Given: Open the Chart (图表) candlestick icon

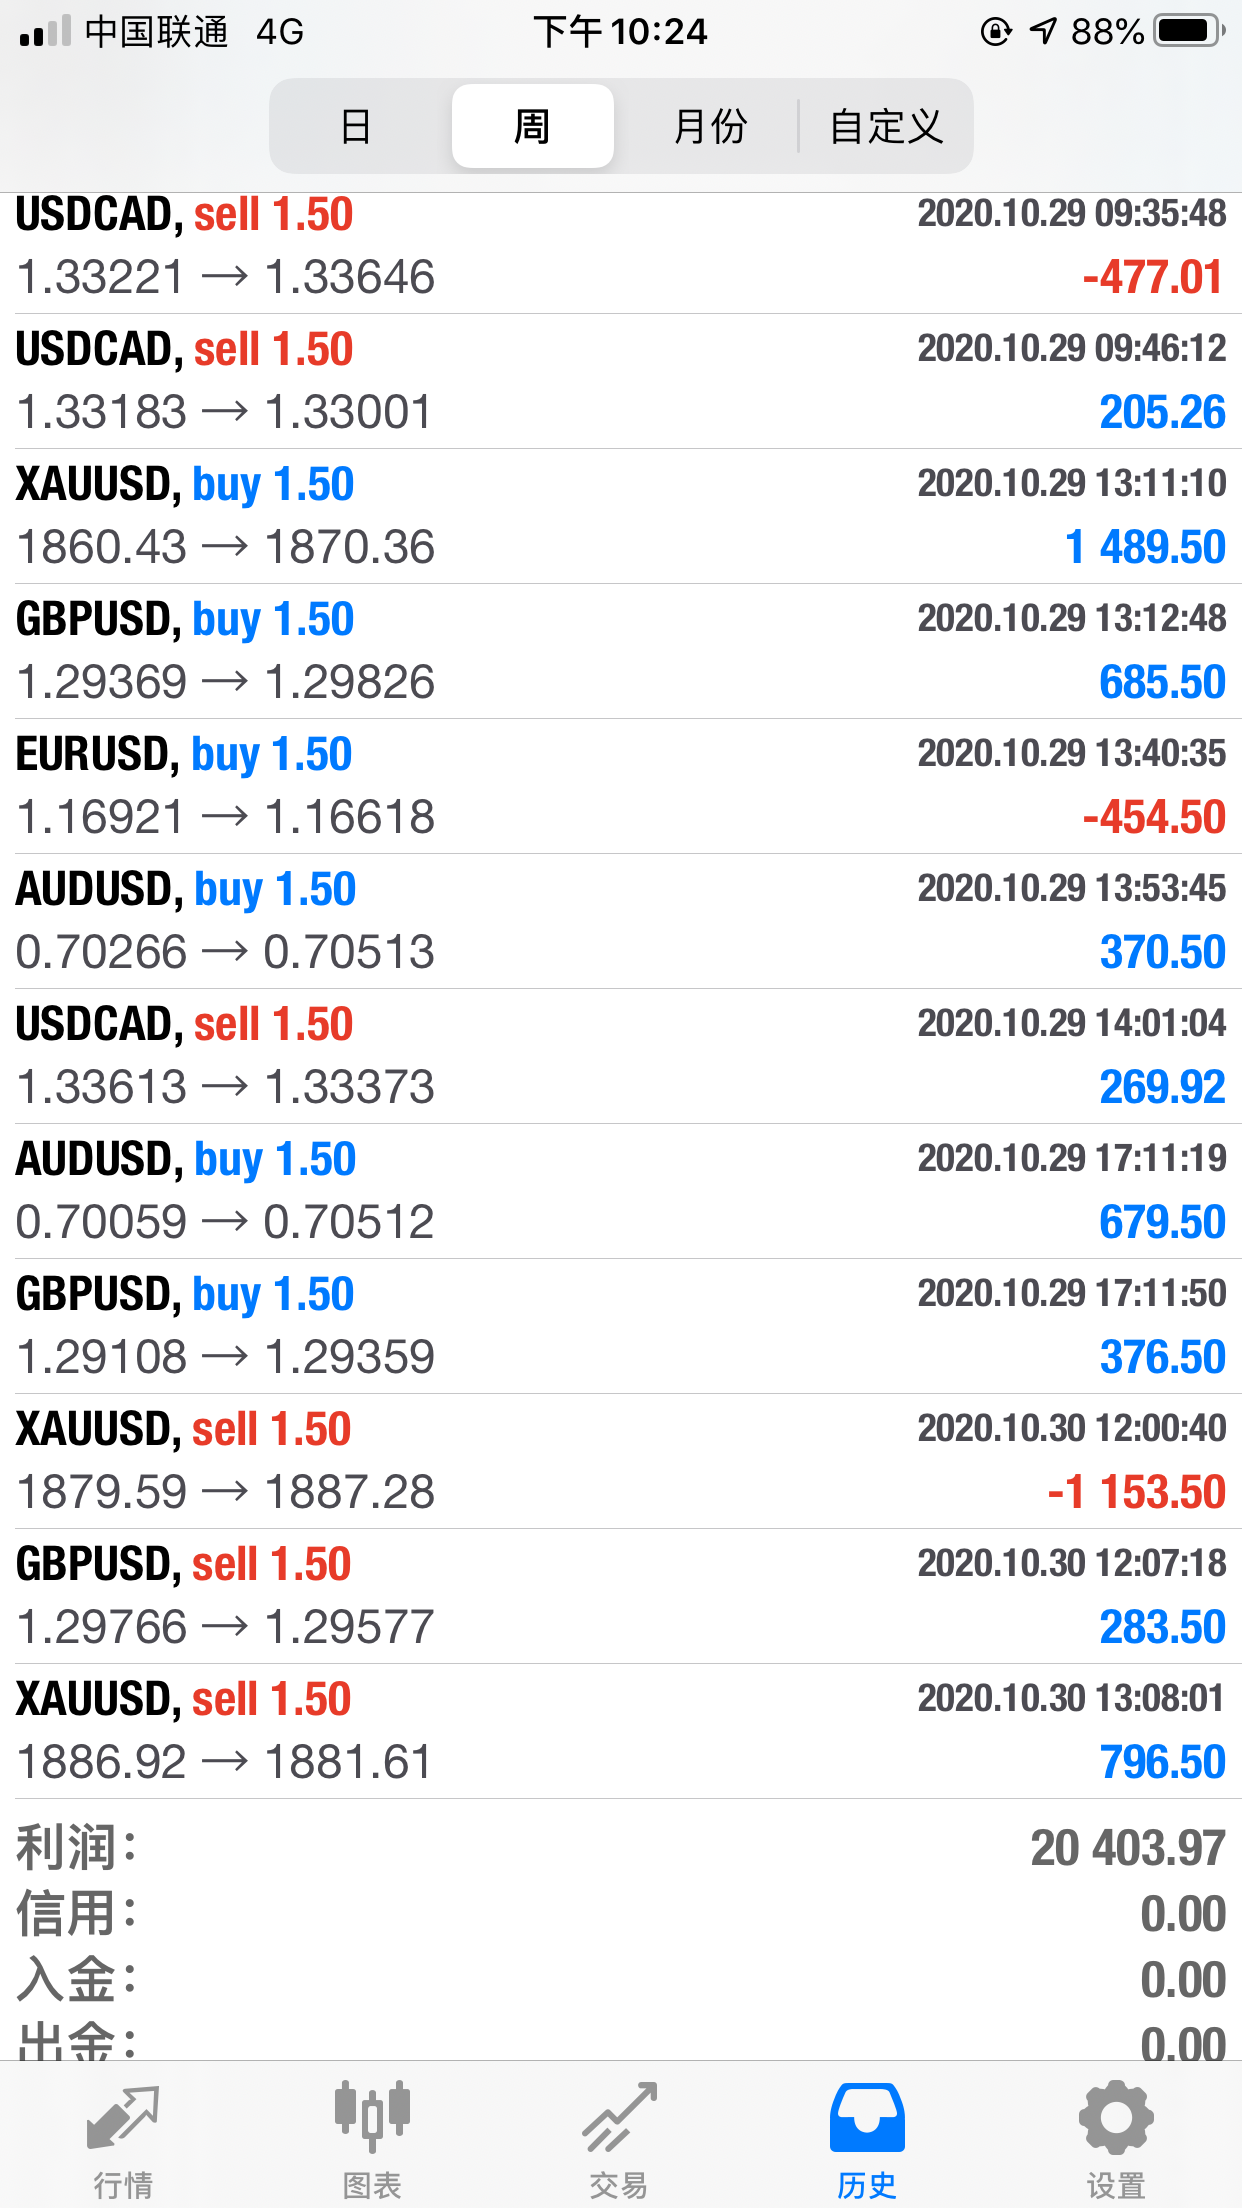Looking at the screenshot, I should [x=372, y=2118].
